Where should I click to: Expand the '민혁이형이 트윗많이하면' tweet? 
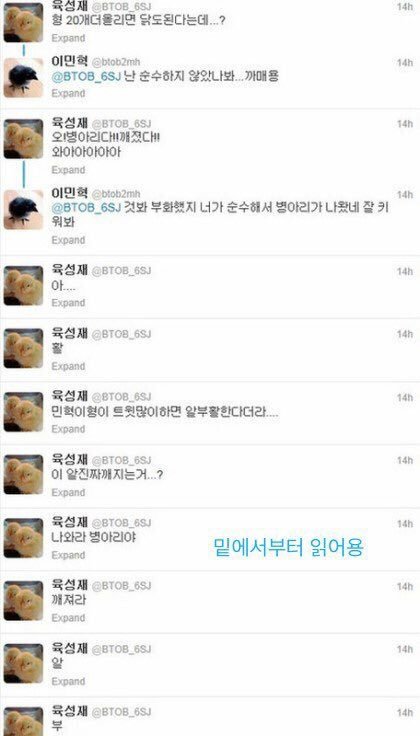[x=68, y=429]
